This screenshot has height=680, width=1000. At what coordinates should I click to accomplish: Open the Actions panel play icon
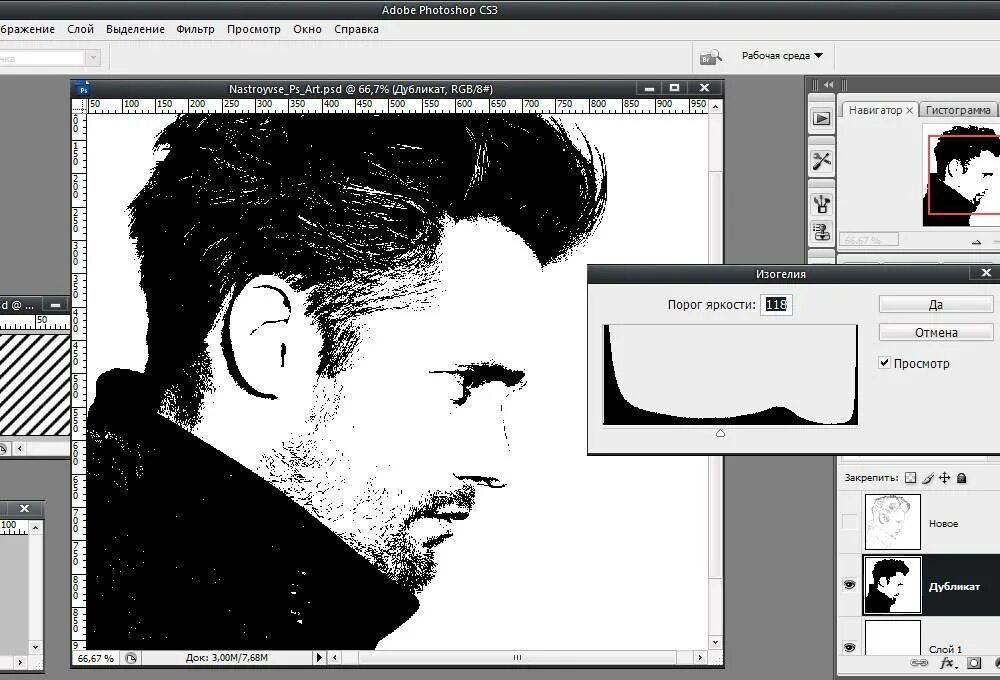click(x=822, y=118)
